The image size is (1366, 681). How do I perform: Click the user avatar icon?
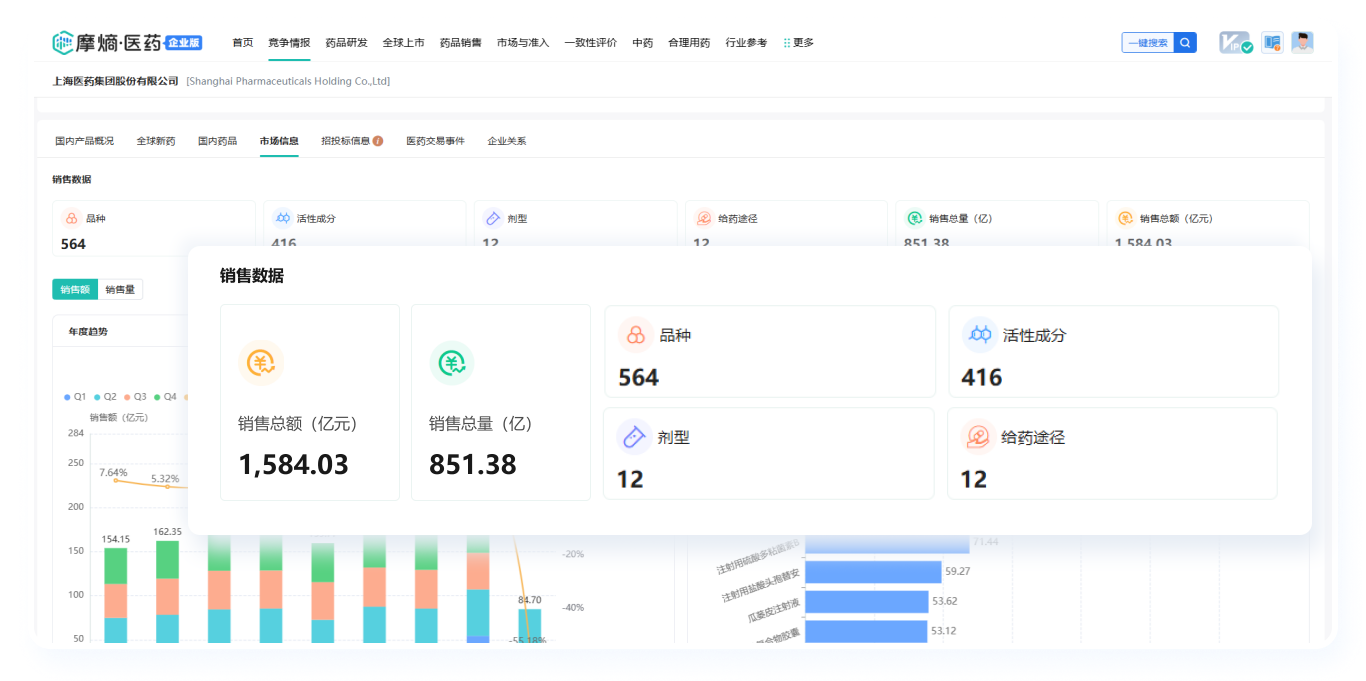tap(1302, 42)
